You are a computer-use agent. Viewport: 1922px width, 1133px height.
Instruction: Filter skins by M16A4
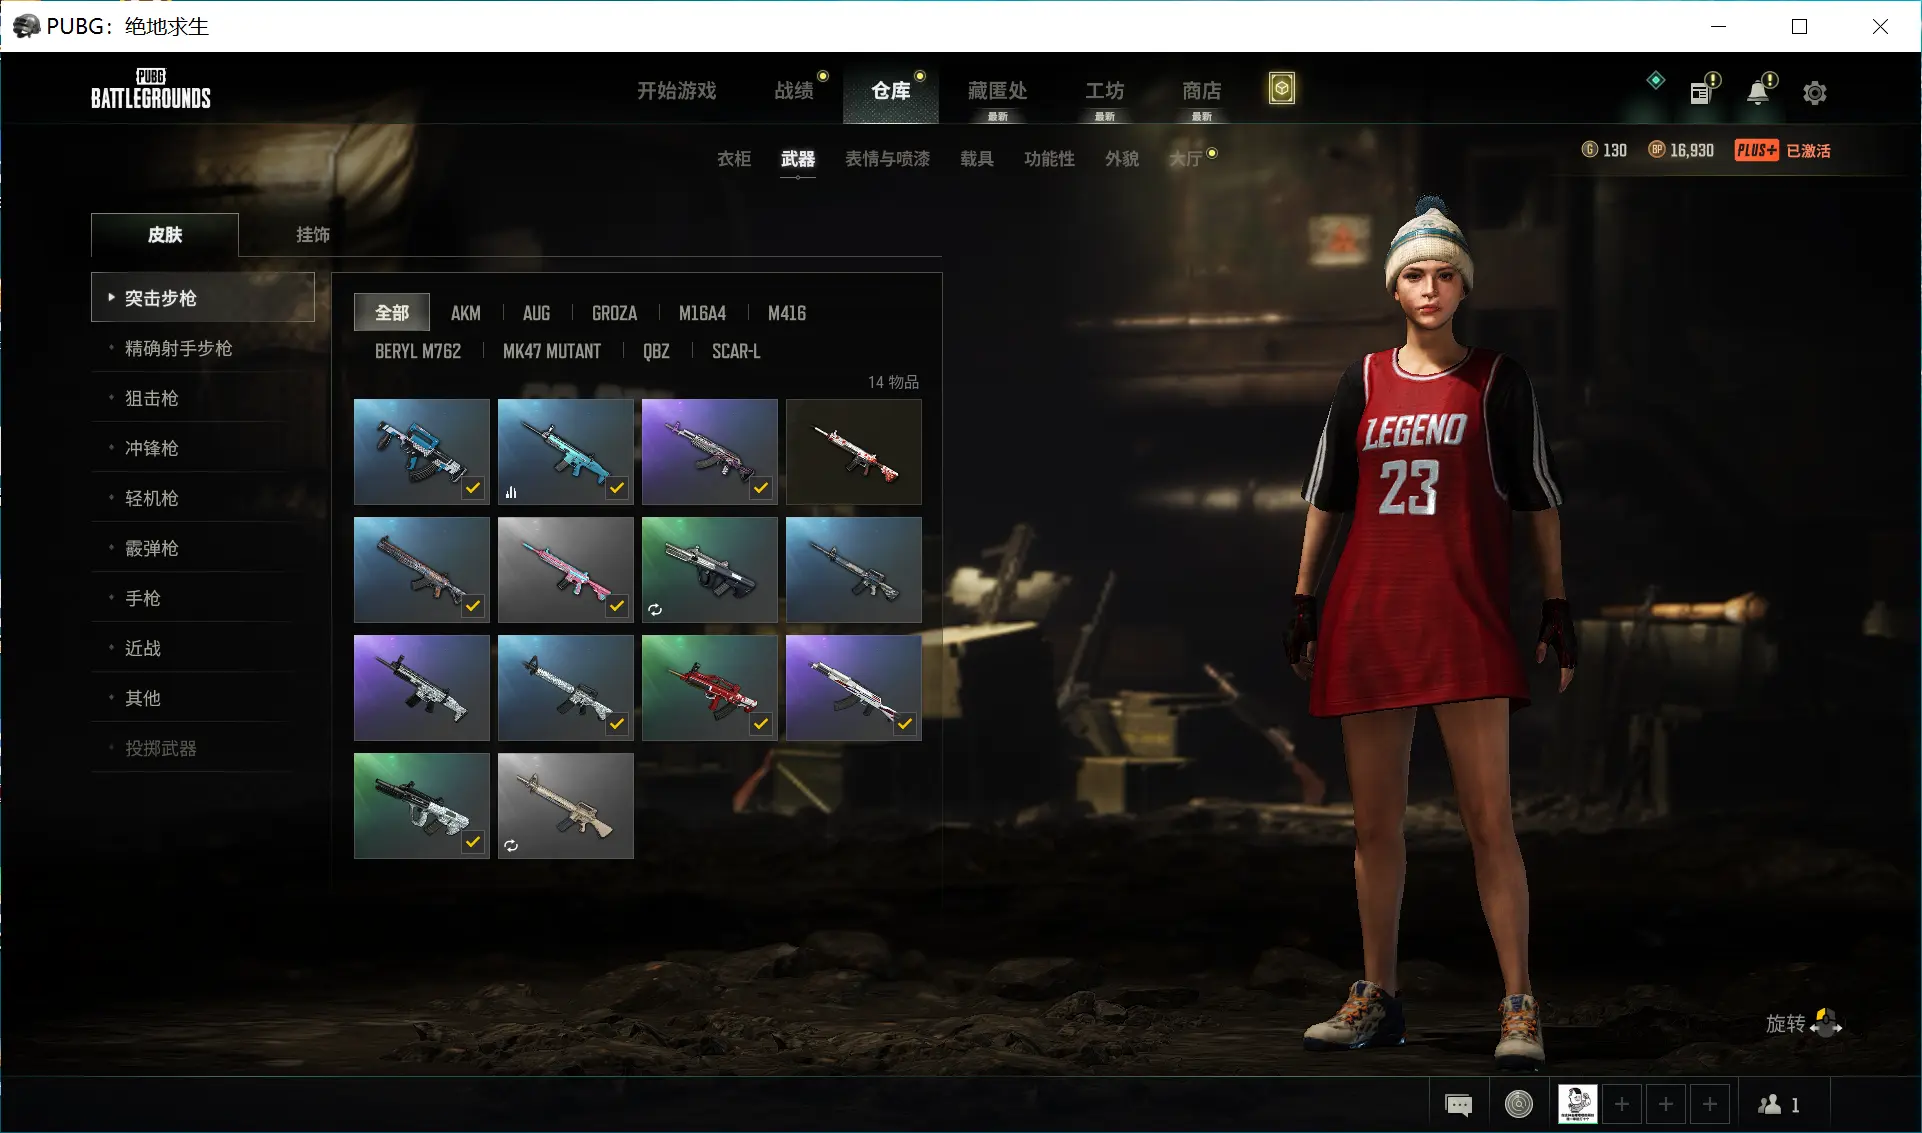point(703,313)
